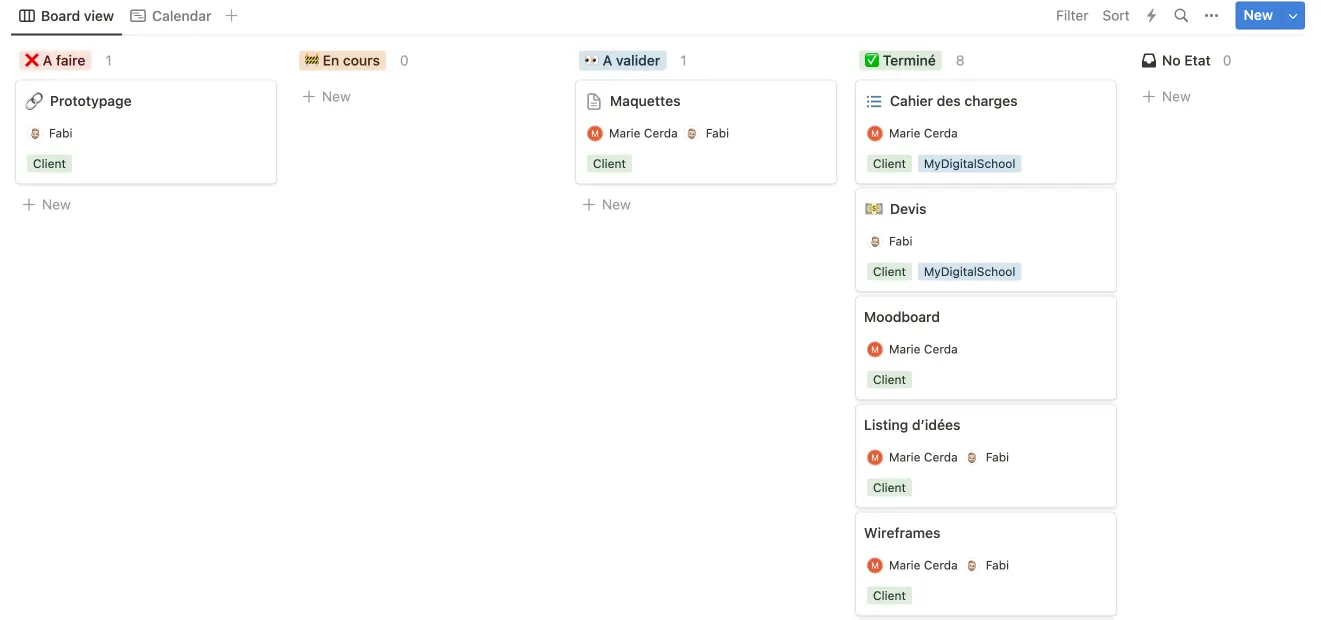Open the Moodboard card
This screenshot has height=620, width=1321.
(986, 348)
